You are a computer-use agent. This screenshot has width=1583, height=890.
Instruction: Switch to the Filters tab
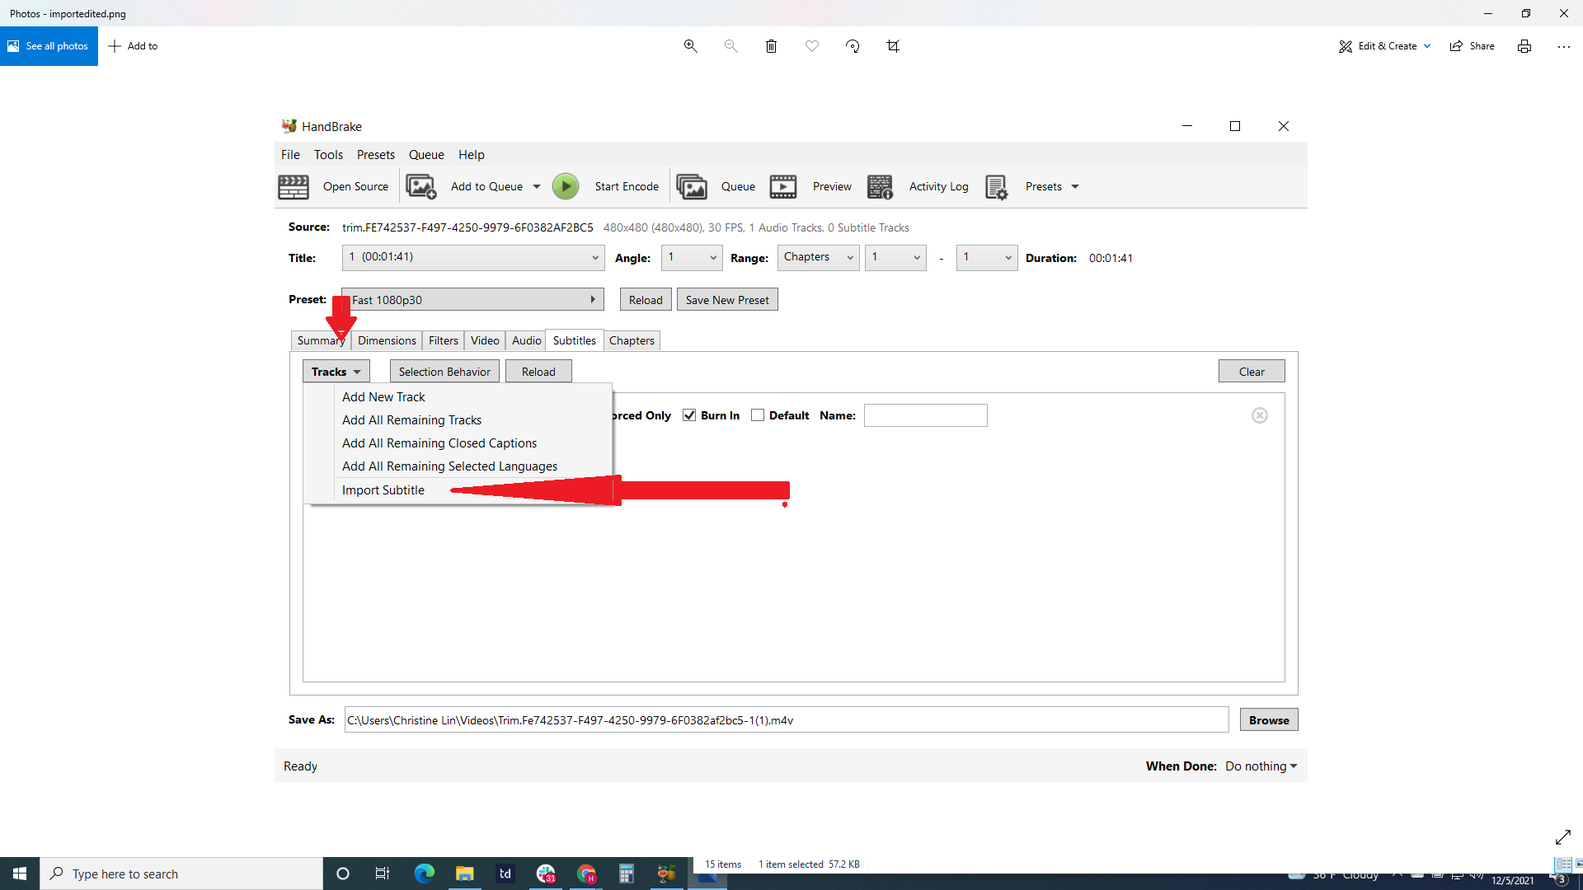(443, 340)
